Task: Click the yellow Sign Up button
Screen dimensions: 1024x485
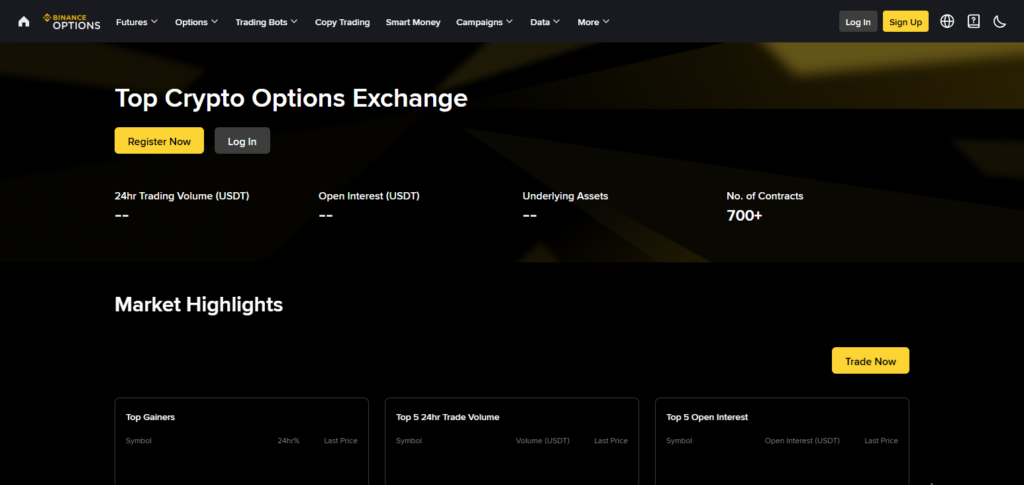Action: click(906, 22)
